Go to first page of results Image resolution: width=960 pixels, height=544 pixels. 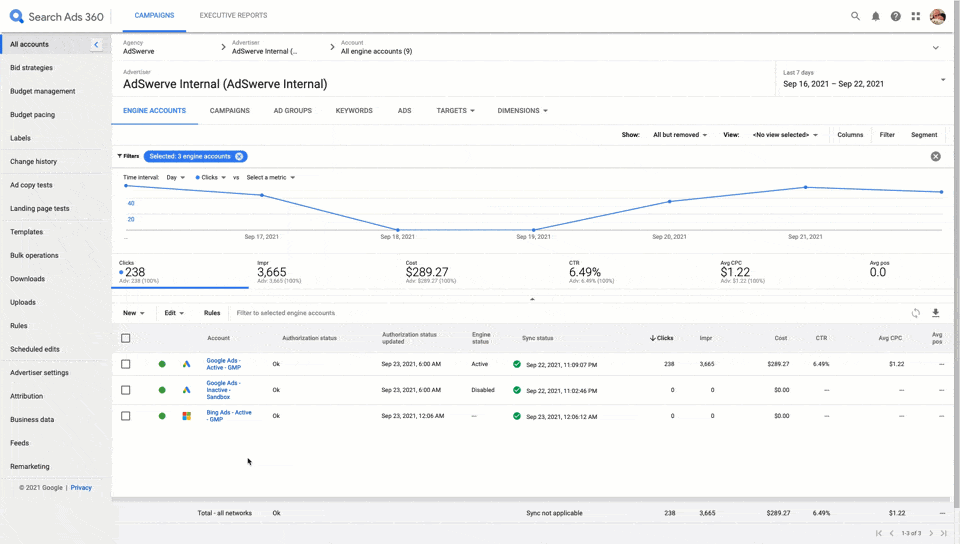(879, 533)
